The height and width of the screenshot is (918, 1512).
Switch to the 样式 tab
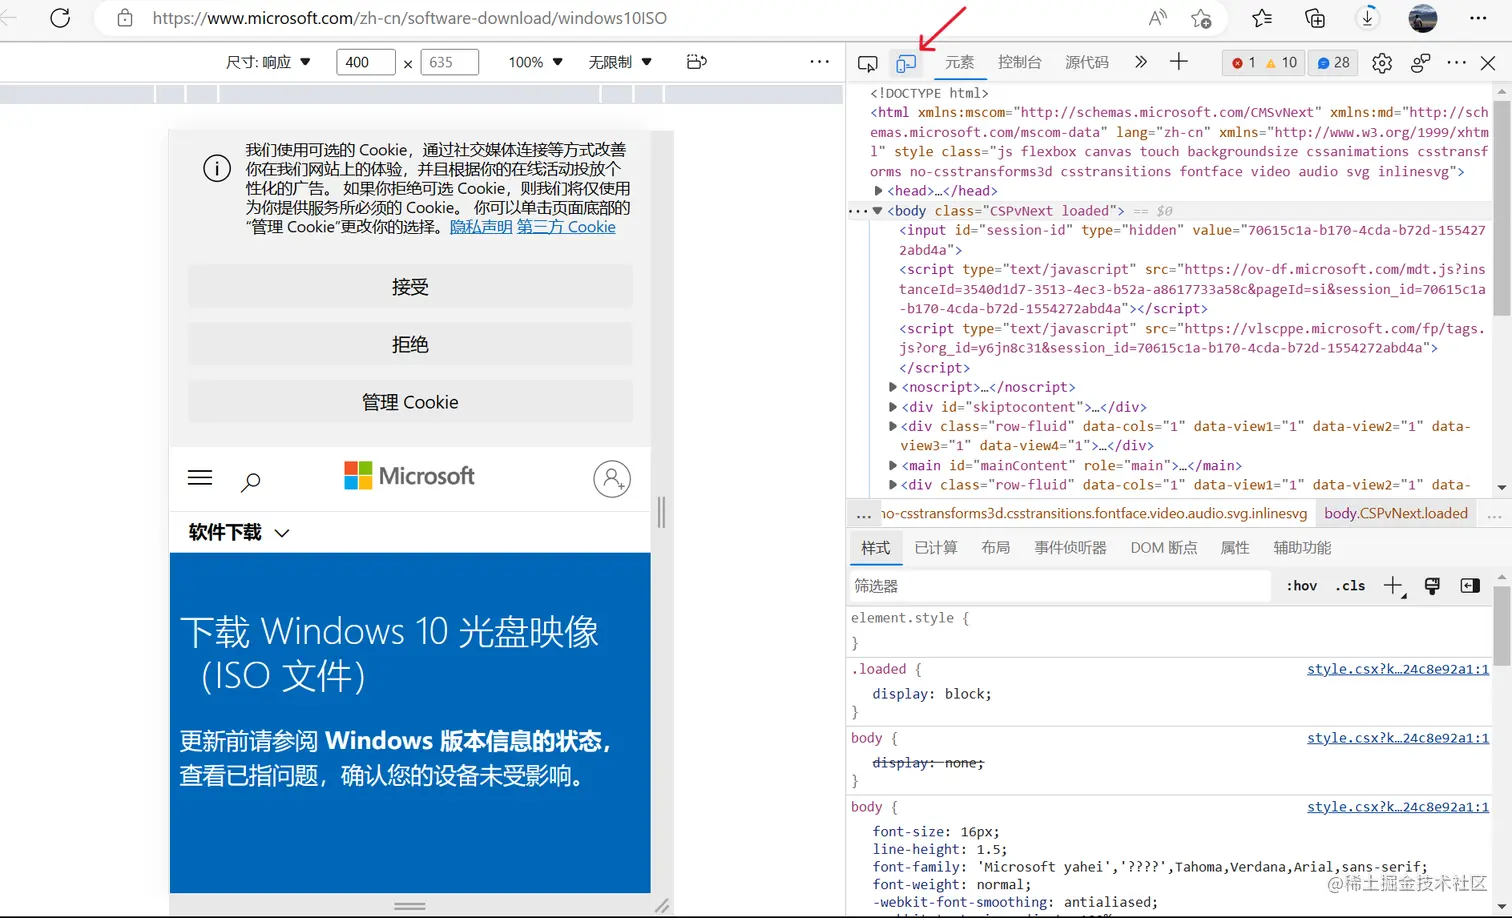click(x=875, y=548)
